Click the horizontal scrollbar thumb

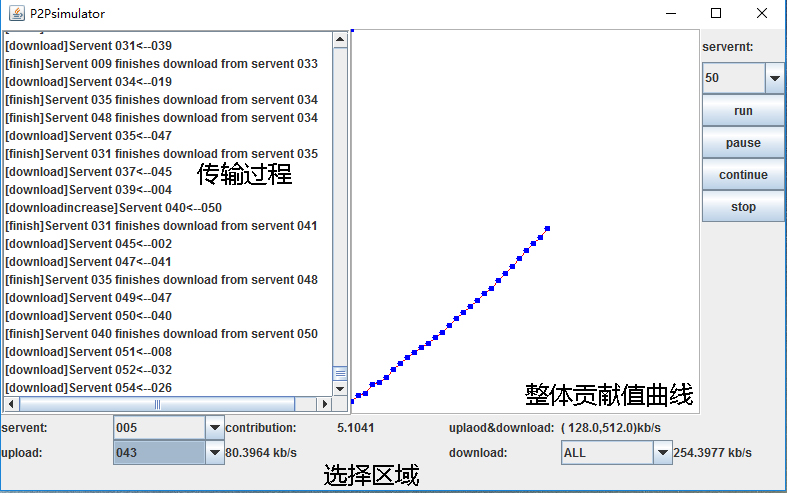pyautogui.click(x=157, y=404)
